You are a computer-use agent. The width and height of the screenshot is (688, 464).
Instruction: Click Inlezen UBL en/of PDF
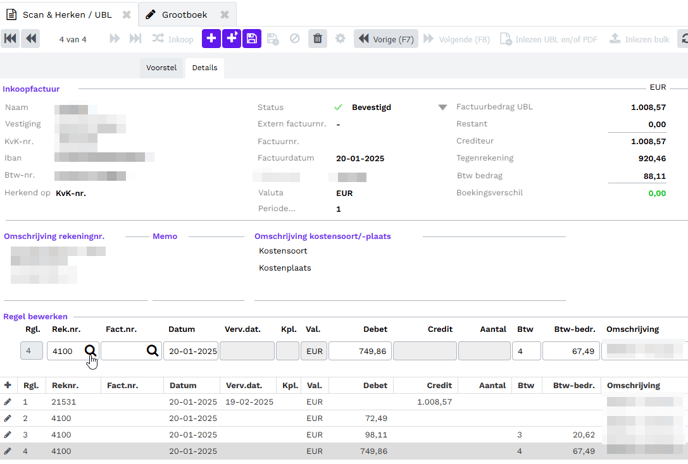[549, 39]
